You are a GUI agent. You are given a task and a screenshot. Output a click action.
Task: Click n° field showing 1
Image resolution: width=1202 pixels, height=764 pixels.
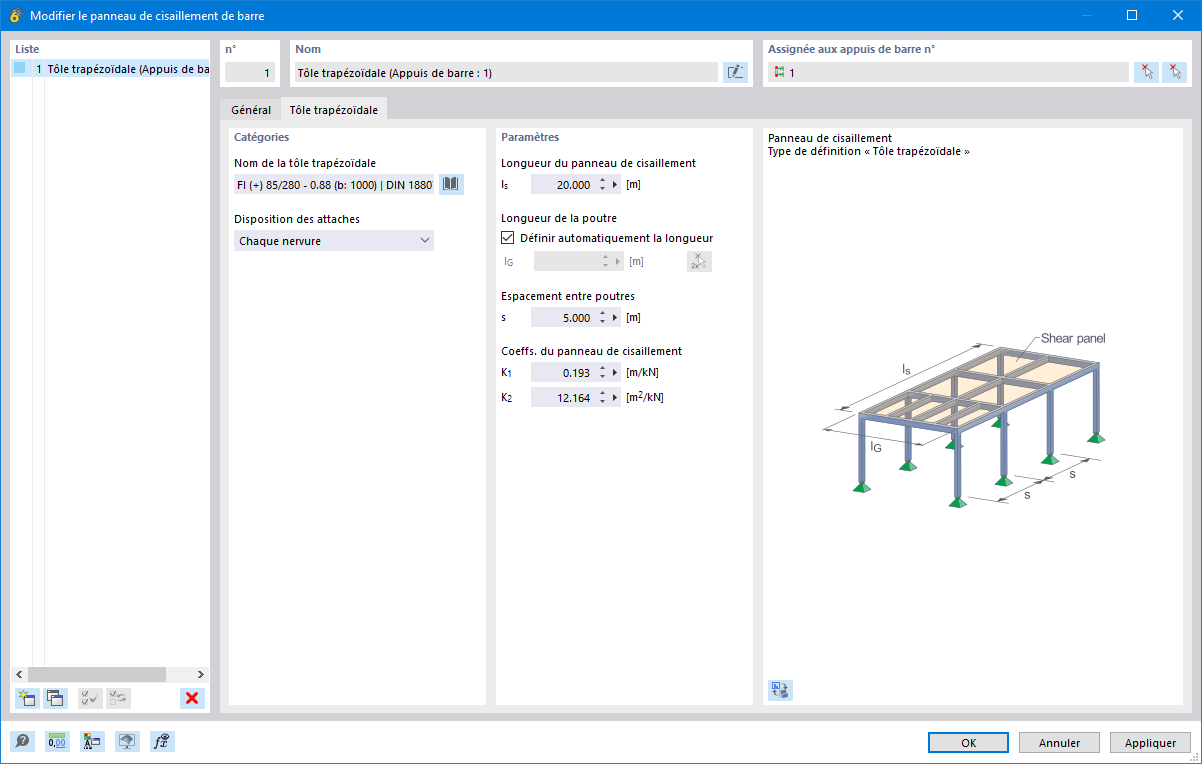coord(249,72)
